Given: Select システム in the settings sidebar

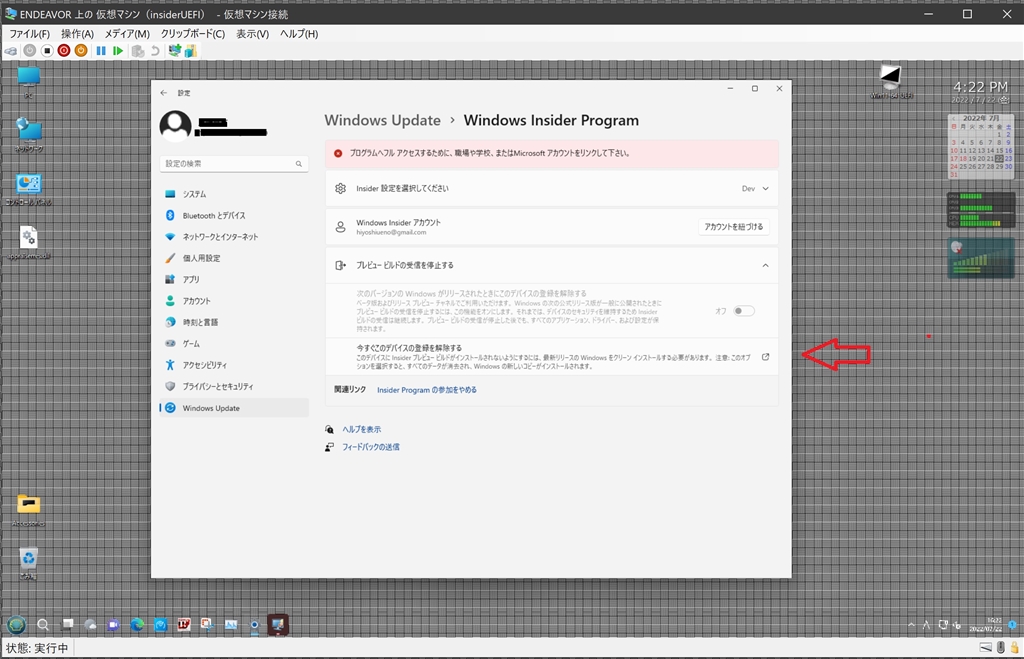Looking at the screenshot, I should pyautogui.click(x=234, y=194).
